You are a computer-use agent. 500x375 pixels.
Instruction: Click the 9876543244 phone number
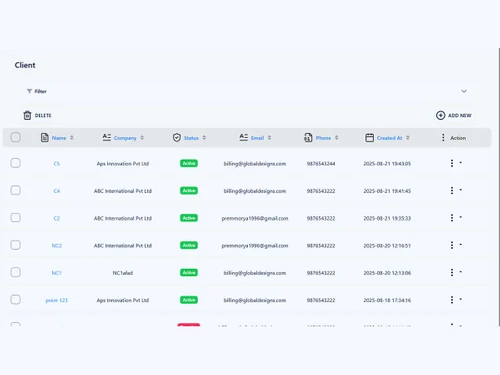pyautogui.click(x=321, y=164)
